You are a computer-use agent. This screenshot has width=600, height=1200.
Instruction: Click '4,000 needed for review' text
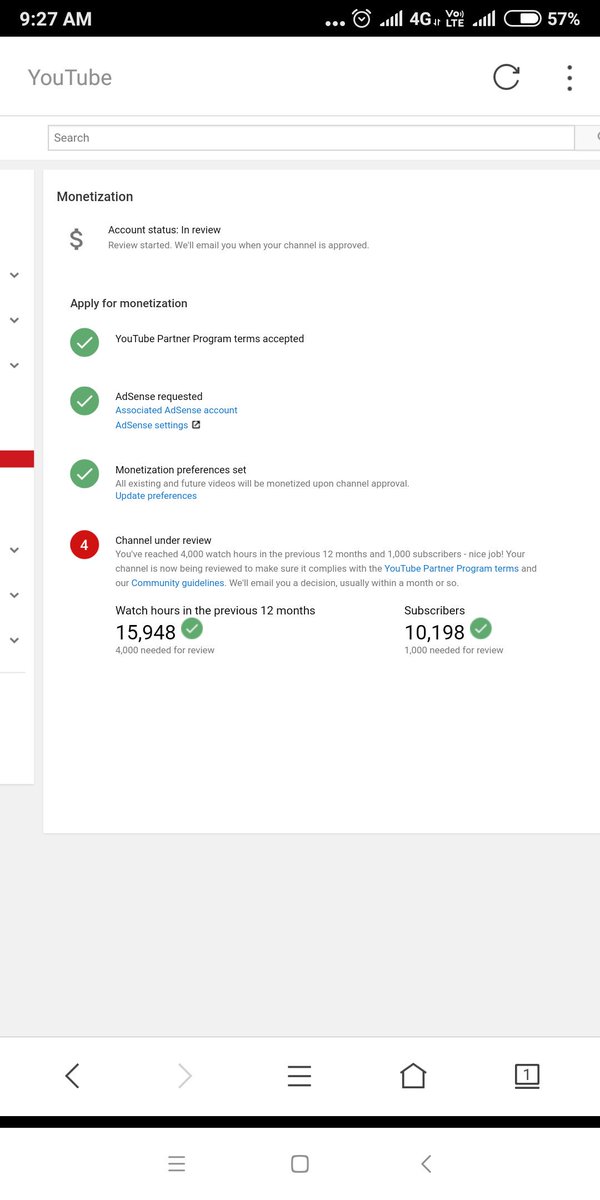pyautogui.click(x=165, y=650)
